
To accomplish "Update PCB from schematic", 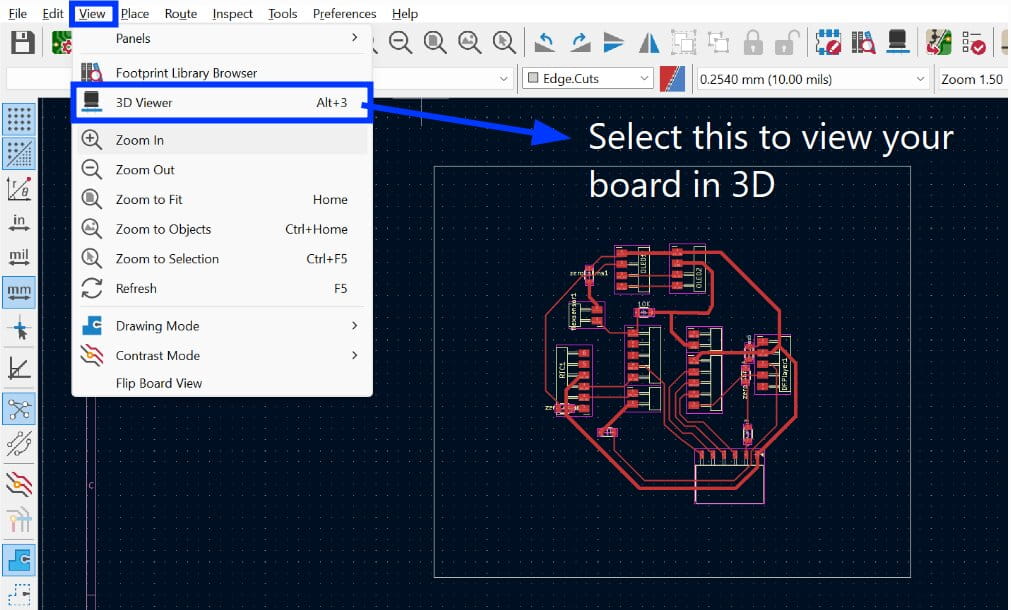I will (x=938, y=43).
